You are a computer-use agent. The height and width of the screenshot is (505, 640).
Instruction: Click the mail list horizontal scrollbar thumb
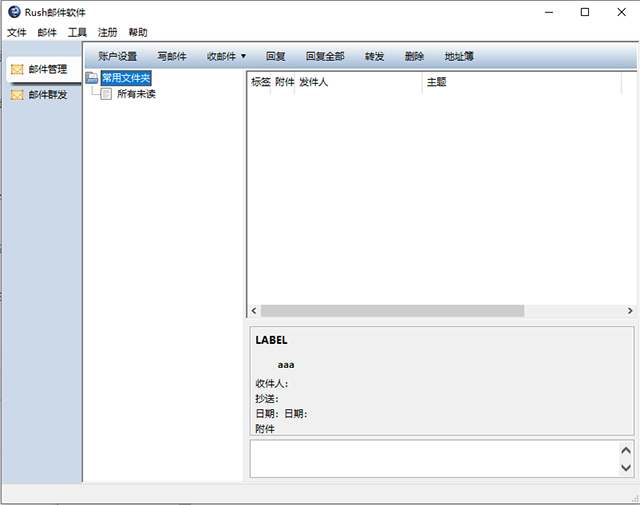click(x=392, y=311)
